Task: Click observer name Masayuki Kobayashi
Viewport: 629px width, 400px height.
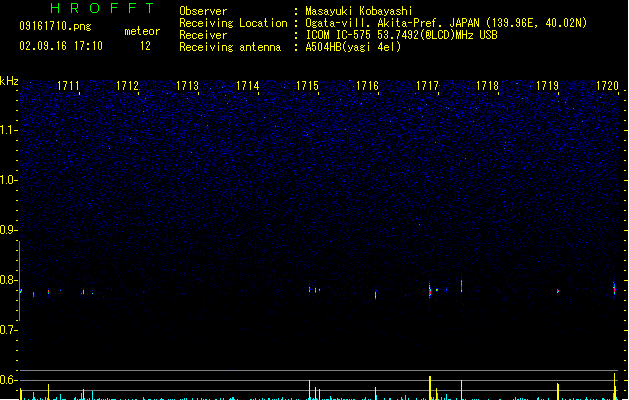Action: click(359, 11)
